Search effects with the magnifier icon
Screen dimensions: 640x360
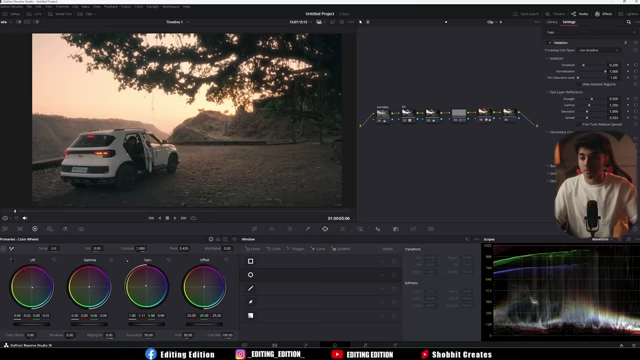[629, 22]
